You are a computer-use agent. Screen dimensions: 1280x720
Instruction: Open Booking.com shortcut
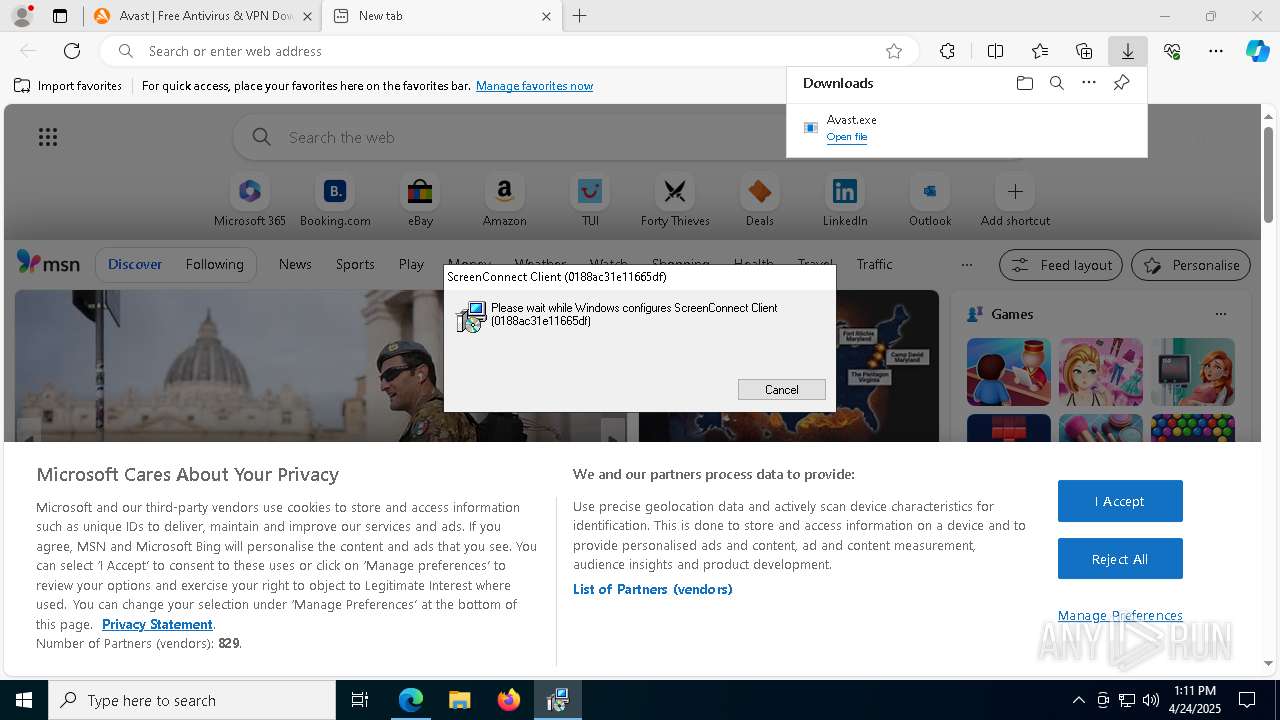(x=335, y=201)
